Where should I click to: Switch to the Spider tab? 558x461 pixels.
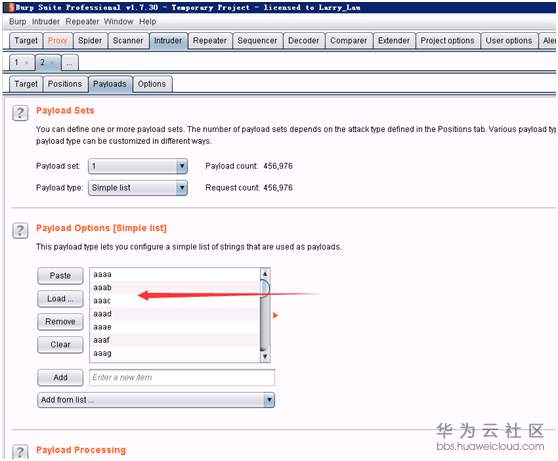click(90, 41)
